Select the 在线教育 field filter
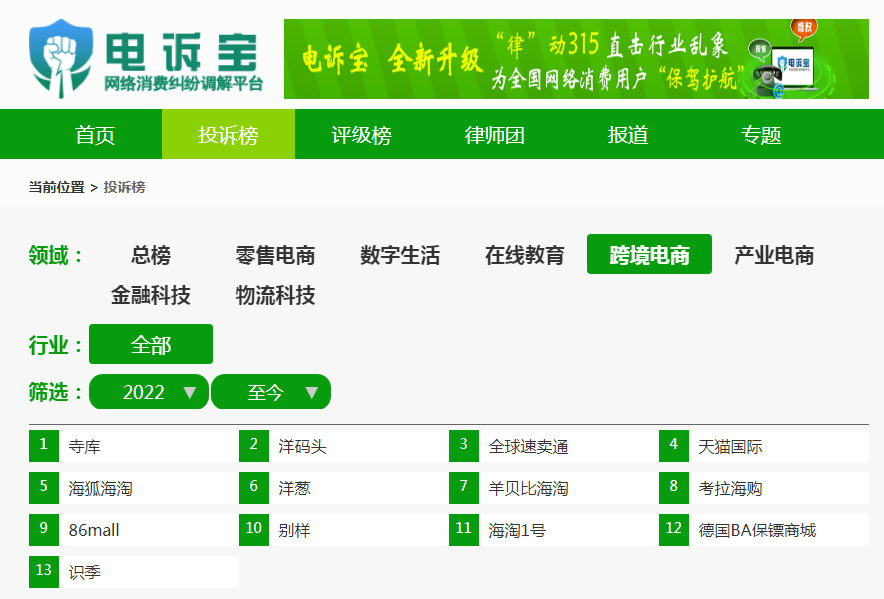Viewport: 884px width, 599px height. coord(524,255)
